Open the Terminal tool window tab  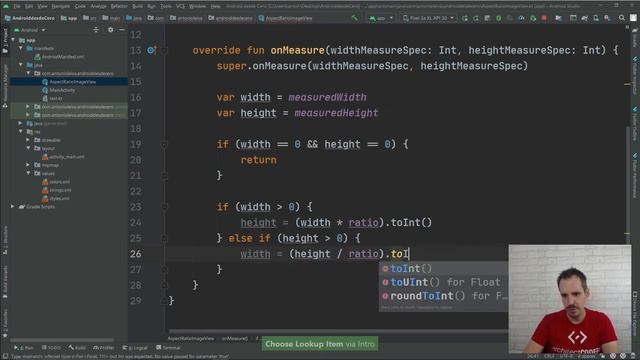[x=168, y=348]
